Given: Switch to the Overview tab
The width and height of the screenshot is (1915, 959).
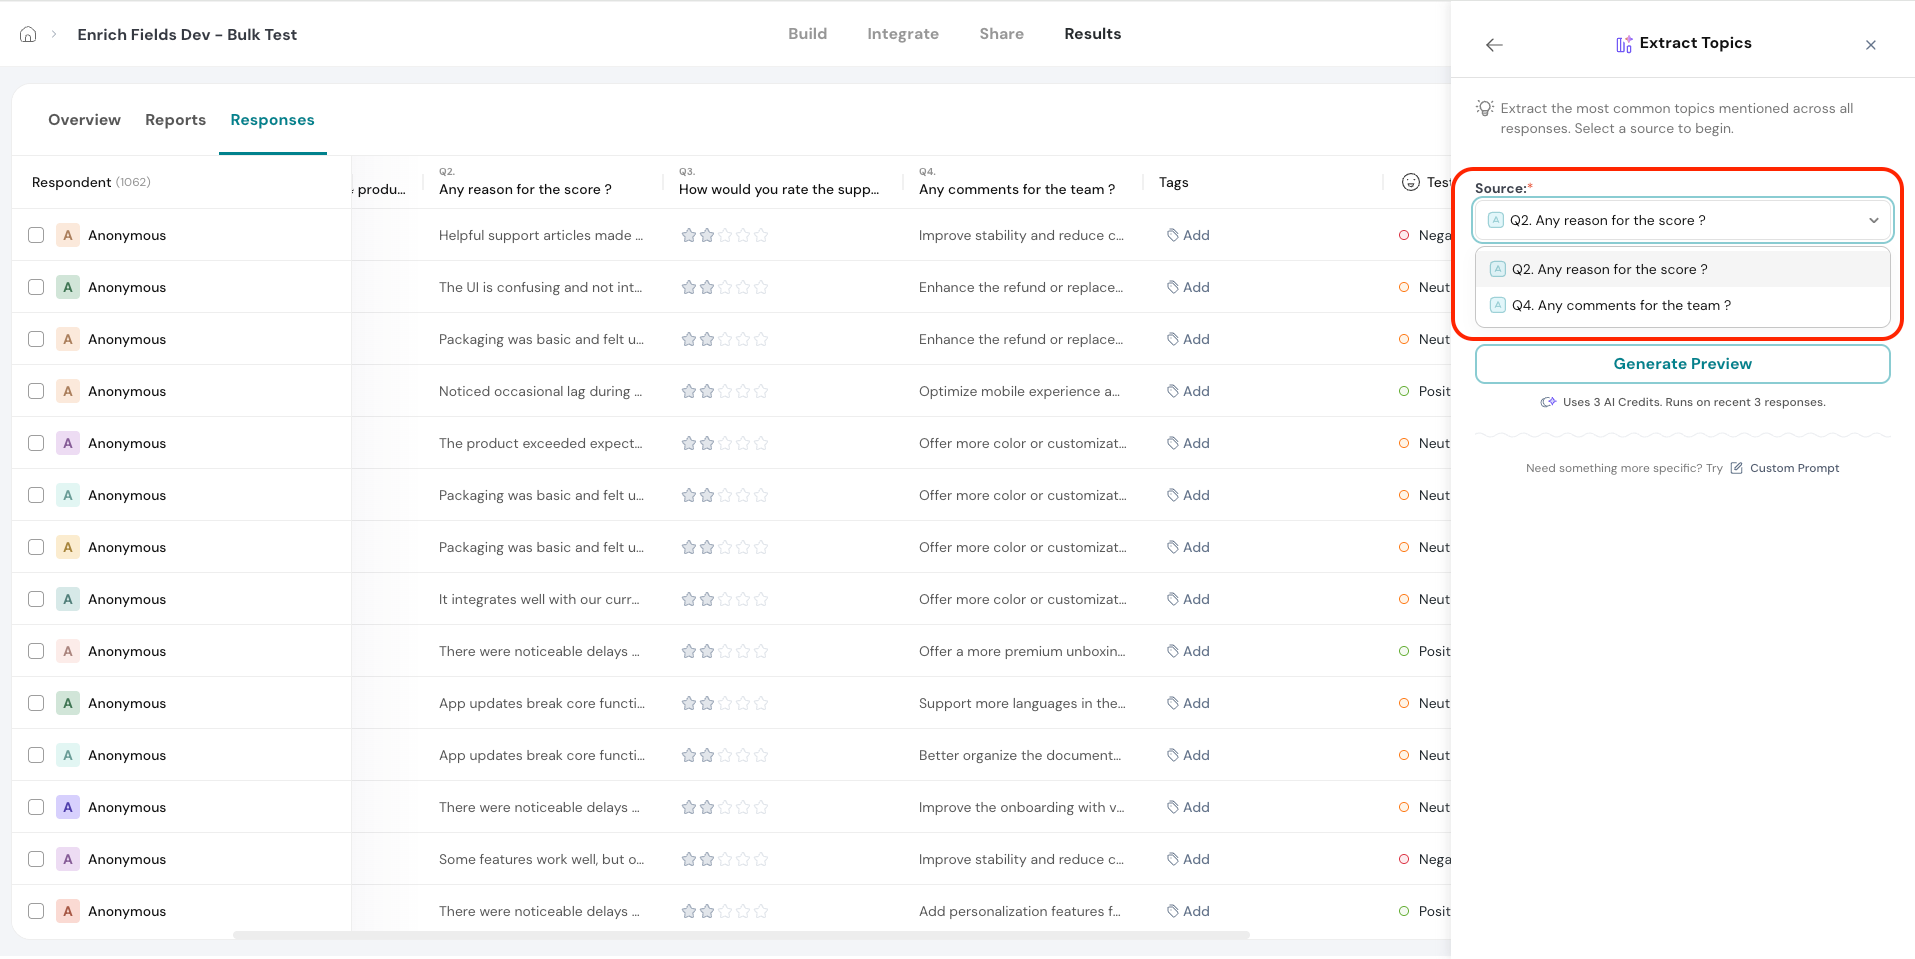Looking at the screenshot, I should (x=84, y=120).
